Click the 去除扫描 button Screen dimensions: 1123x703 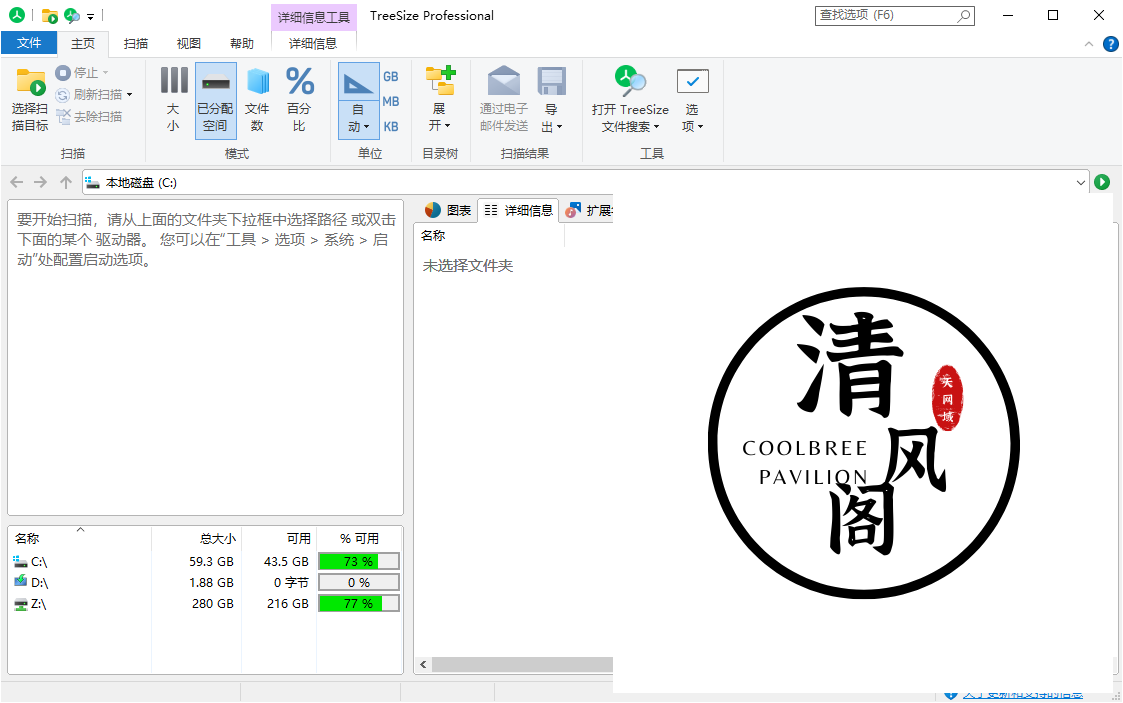(89, 116)
